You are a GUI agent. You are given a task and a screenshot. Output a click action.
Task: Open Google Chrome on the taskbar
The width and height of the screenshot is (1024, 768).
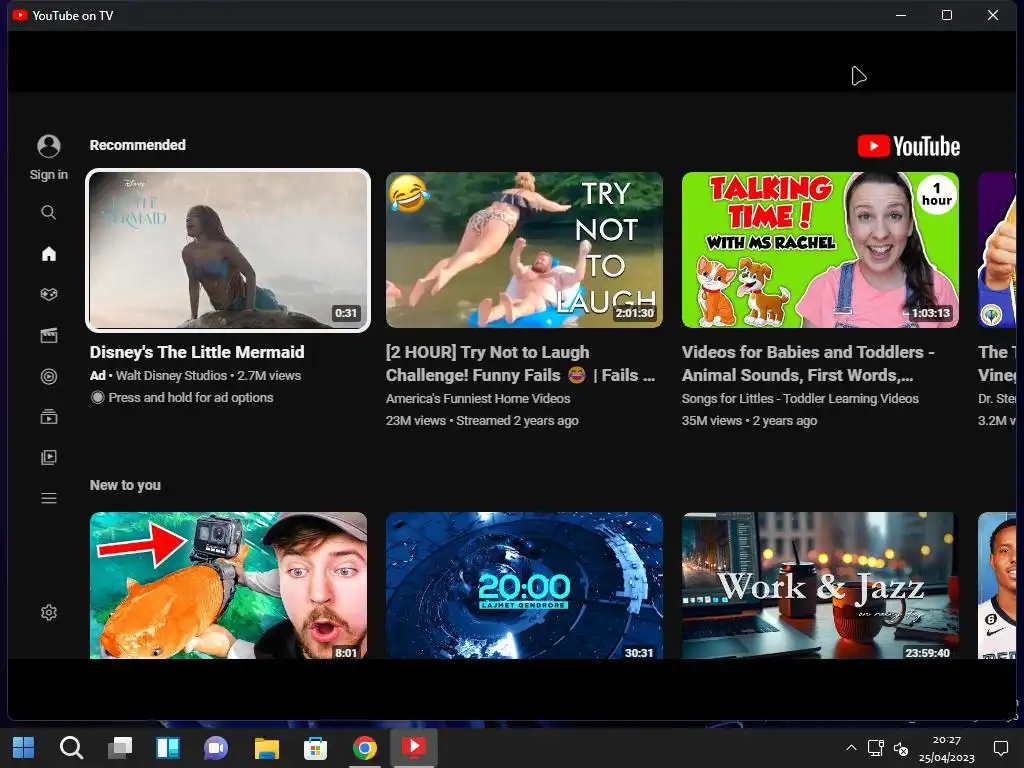pos(364,748)
